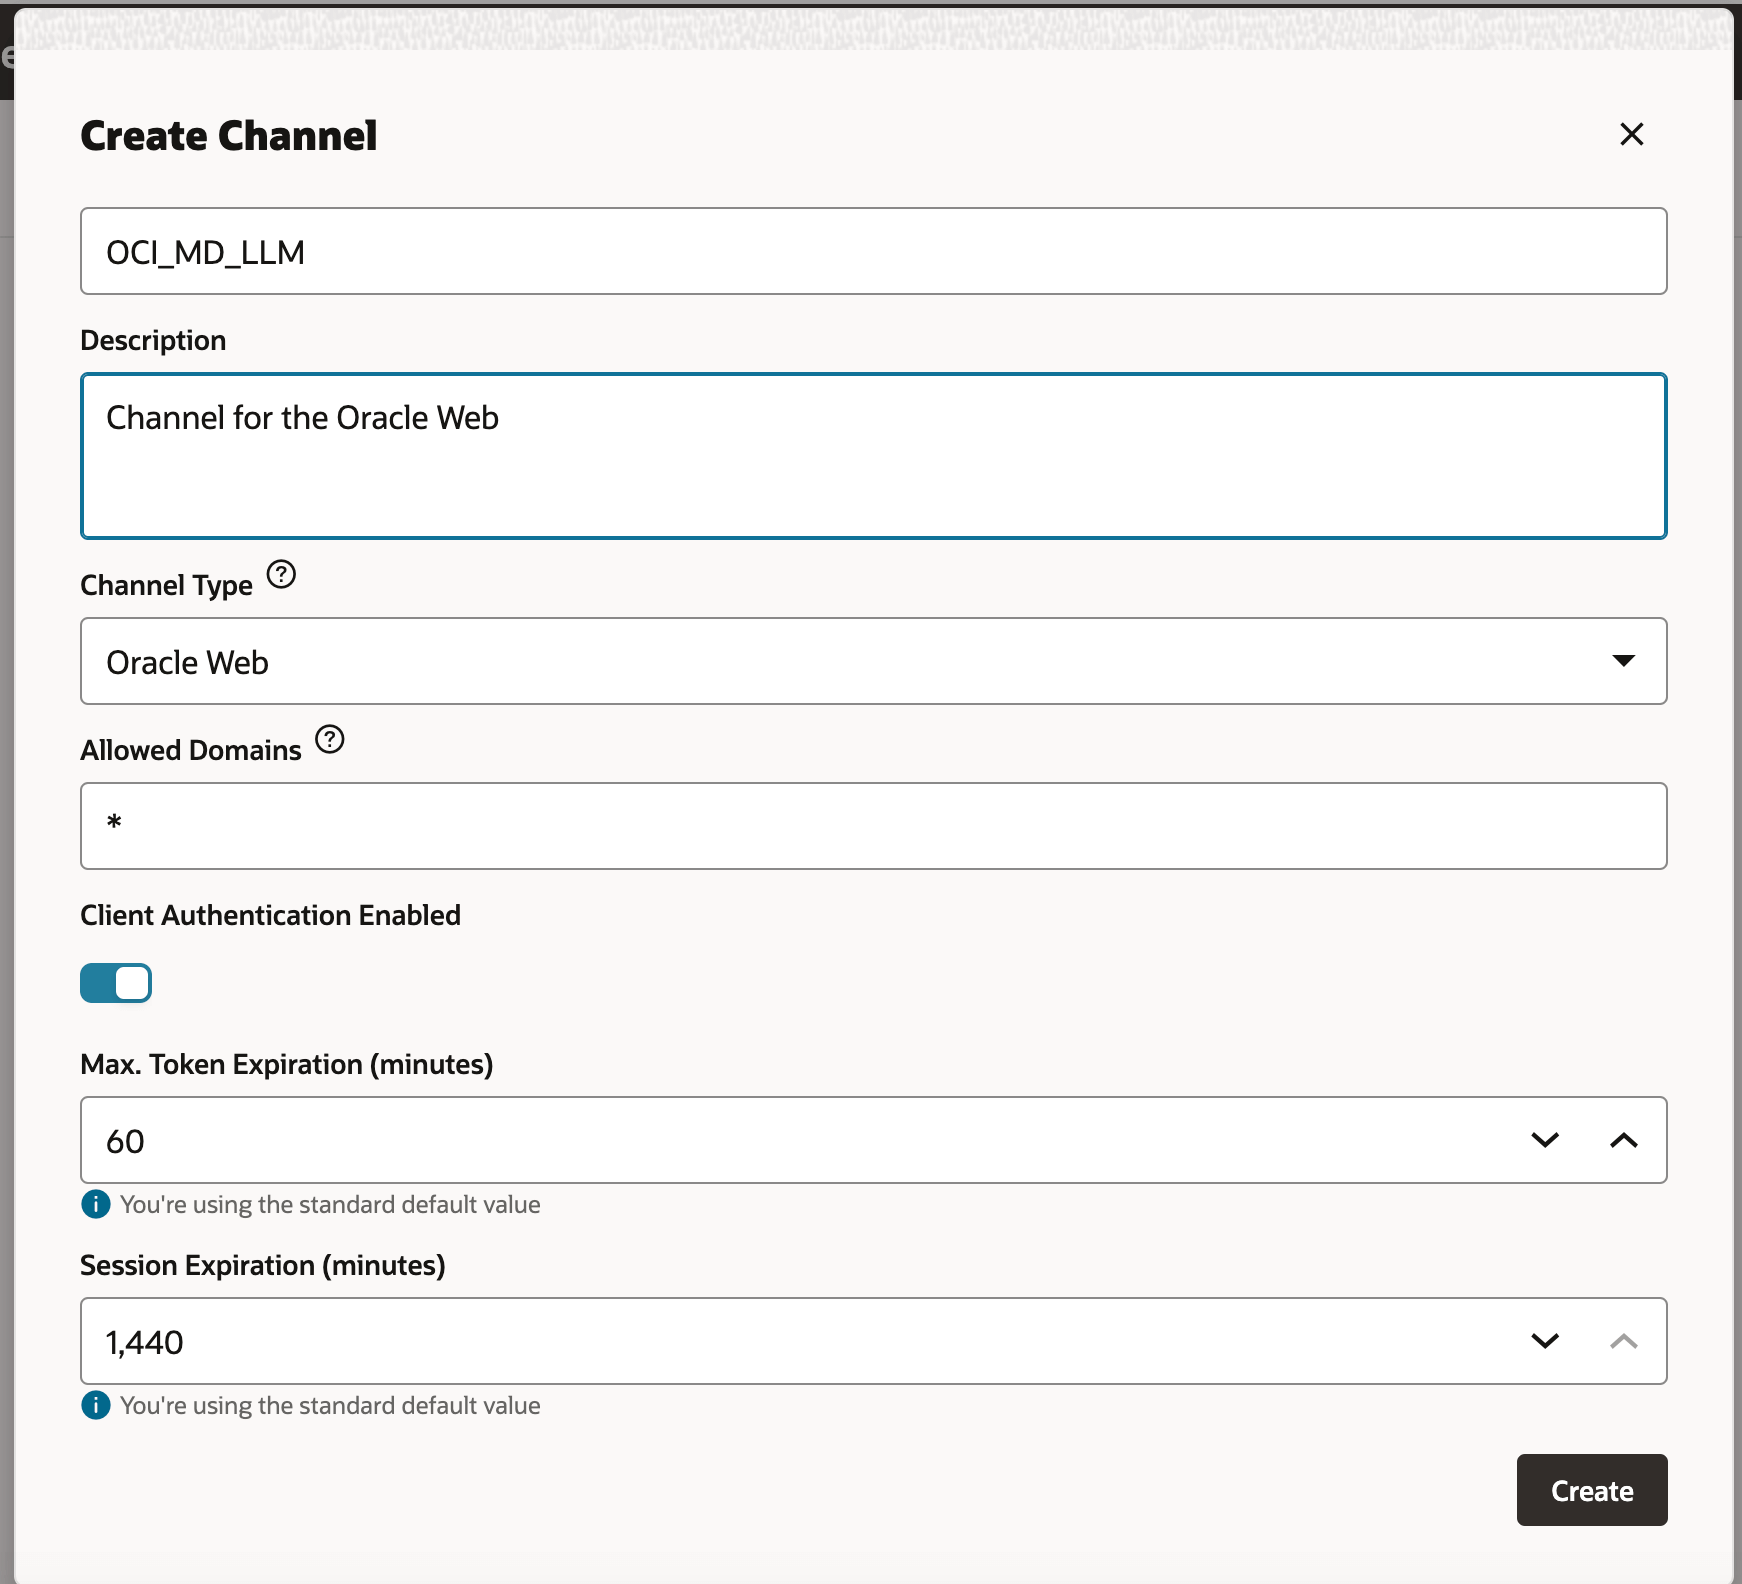Click the default value note under Session Expiration

330,1405
